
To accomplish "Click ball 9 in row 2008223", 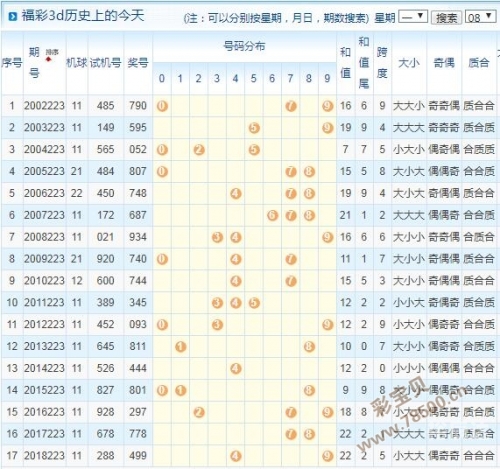I will pos(328,237).
